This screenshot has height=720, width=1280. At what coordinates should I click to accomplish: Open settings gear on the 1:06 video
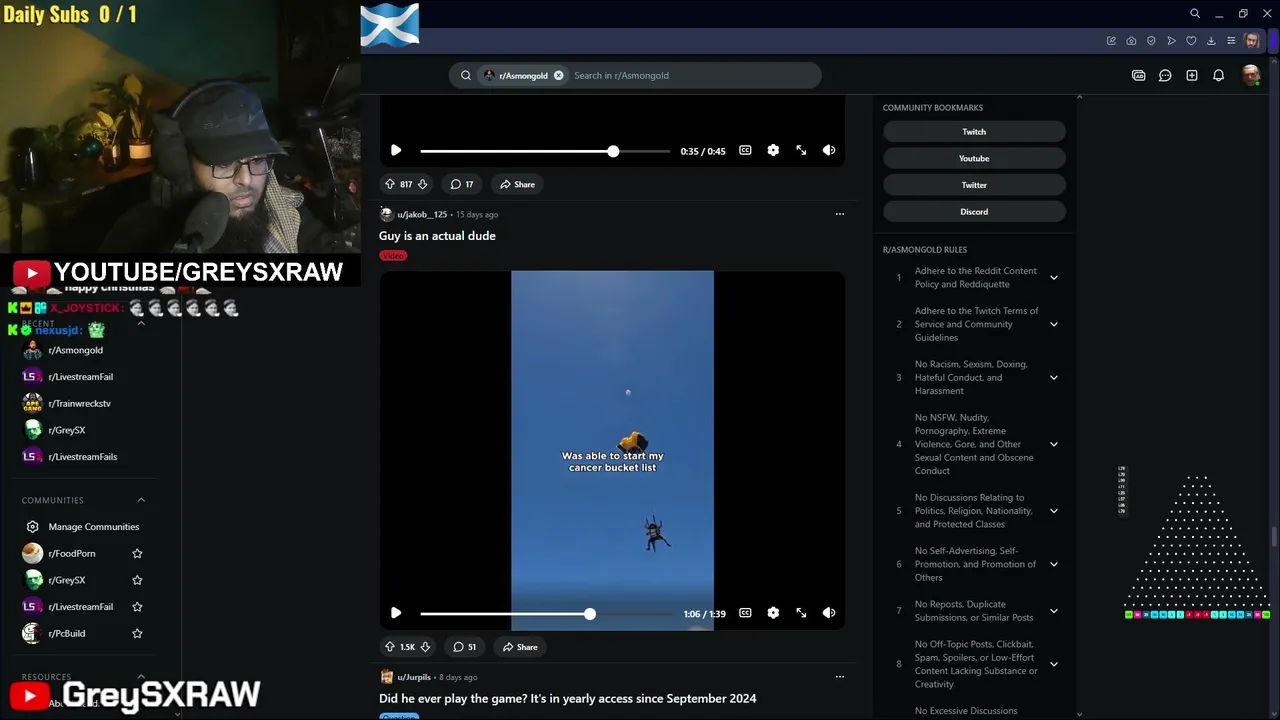(x=773, y=613)
